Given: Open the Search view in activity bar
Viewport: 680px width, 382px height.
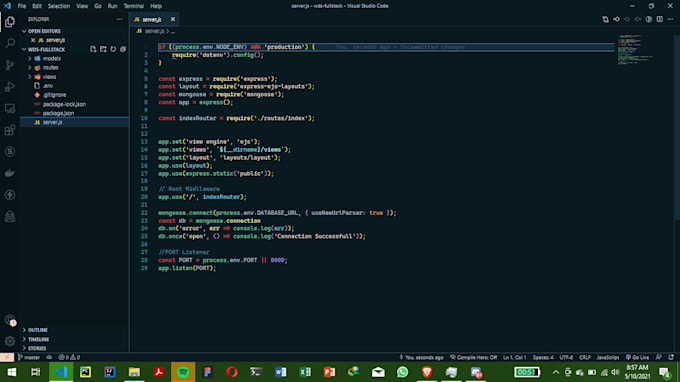Looking at the screenshot, I should pos(10,43).
